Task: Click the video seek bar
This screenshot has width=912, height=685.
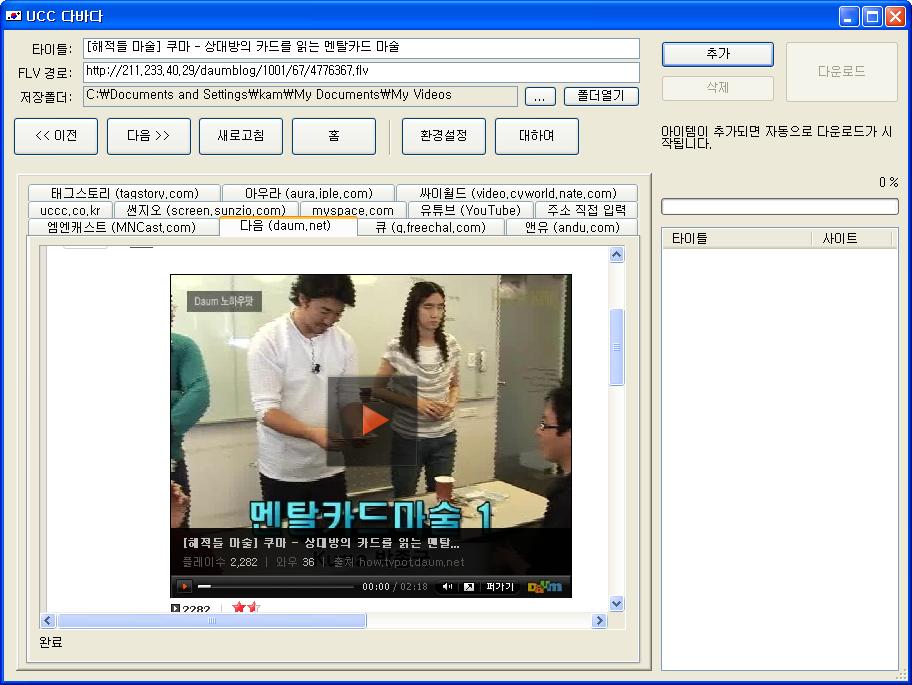Action: [x=276, y=586]
